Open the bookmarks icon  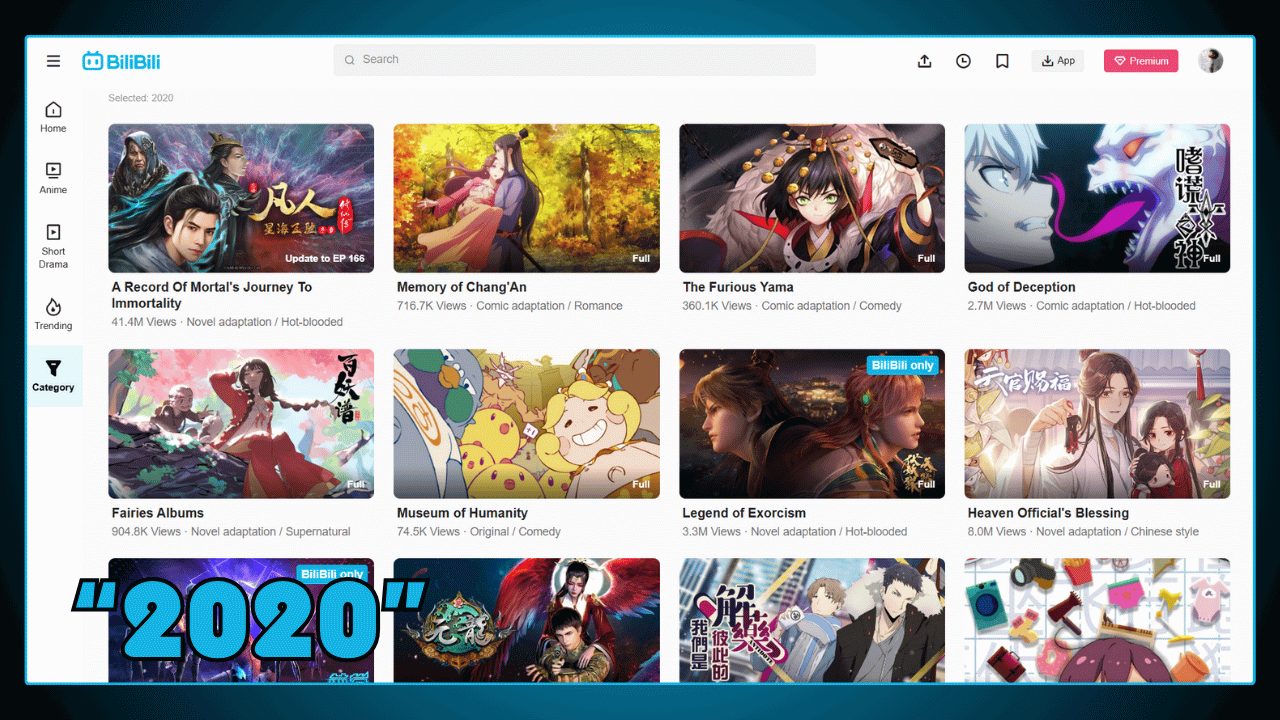(1002, 61)
